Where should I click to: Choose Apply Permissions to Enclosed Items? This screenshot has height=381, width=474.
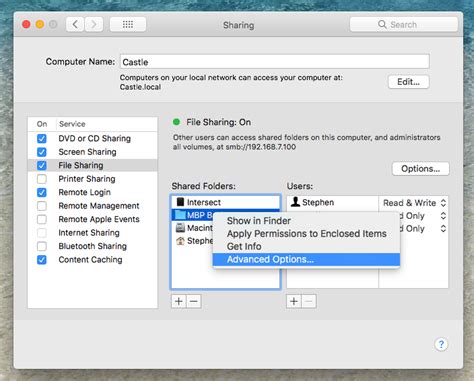[306, 234]
